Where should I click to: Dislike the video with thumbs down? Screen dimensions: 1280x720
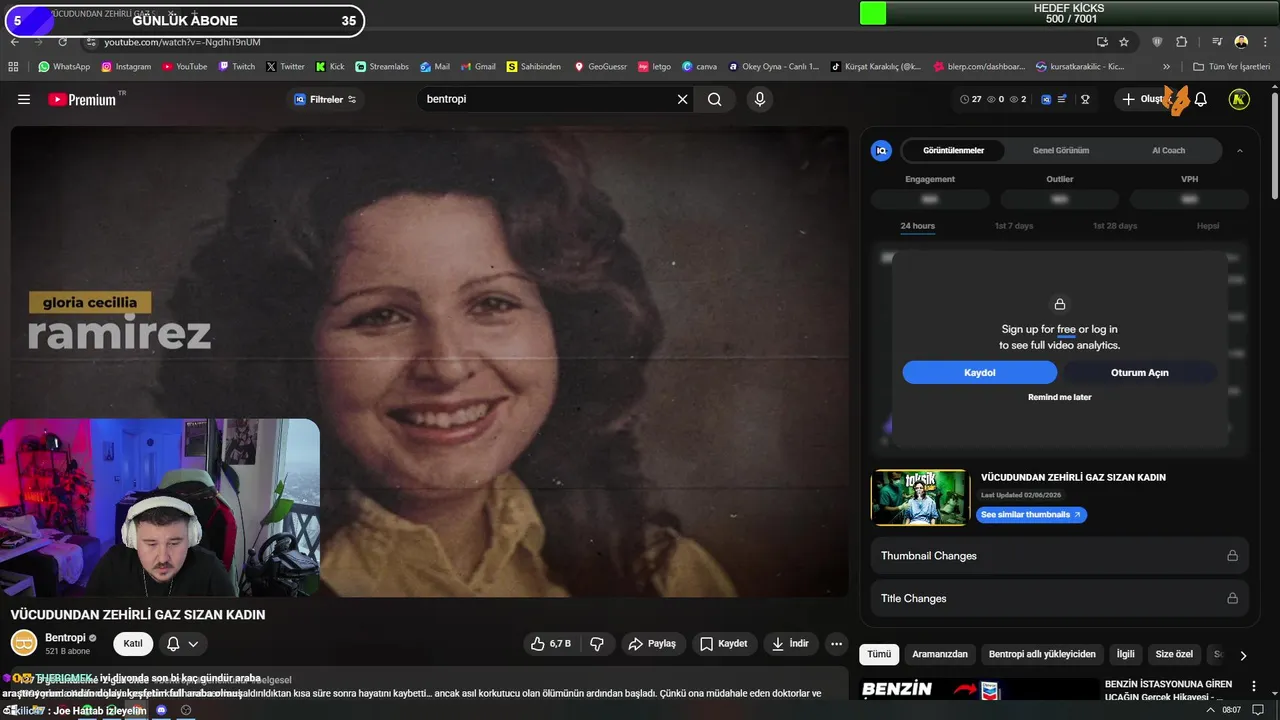[x=597, y=644]
